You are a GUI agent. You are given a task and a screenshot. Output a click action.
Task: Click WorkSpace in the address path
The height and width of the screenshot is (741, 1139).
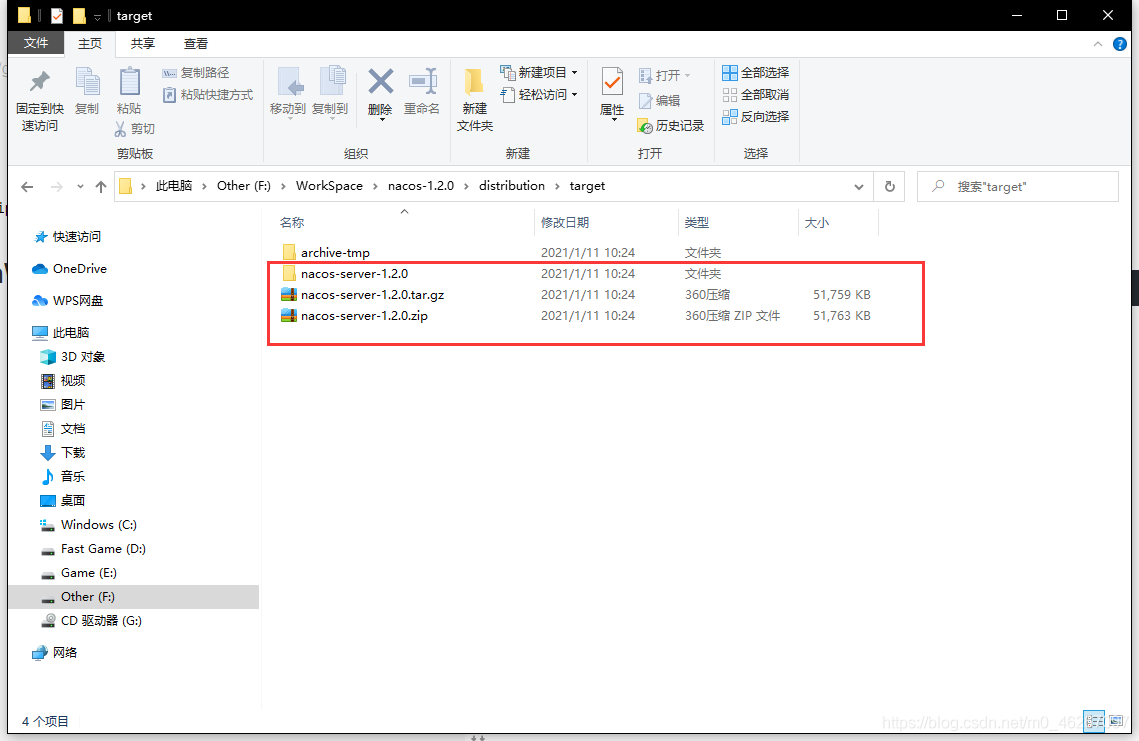(329, 186)
